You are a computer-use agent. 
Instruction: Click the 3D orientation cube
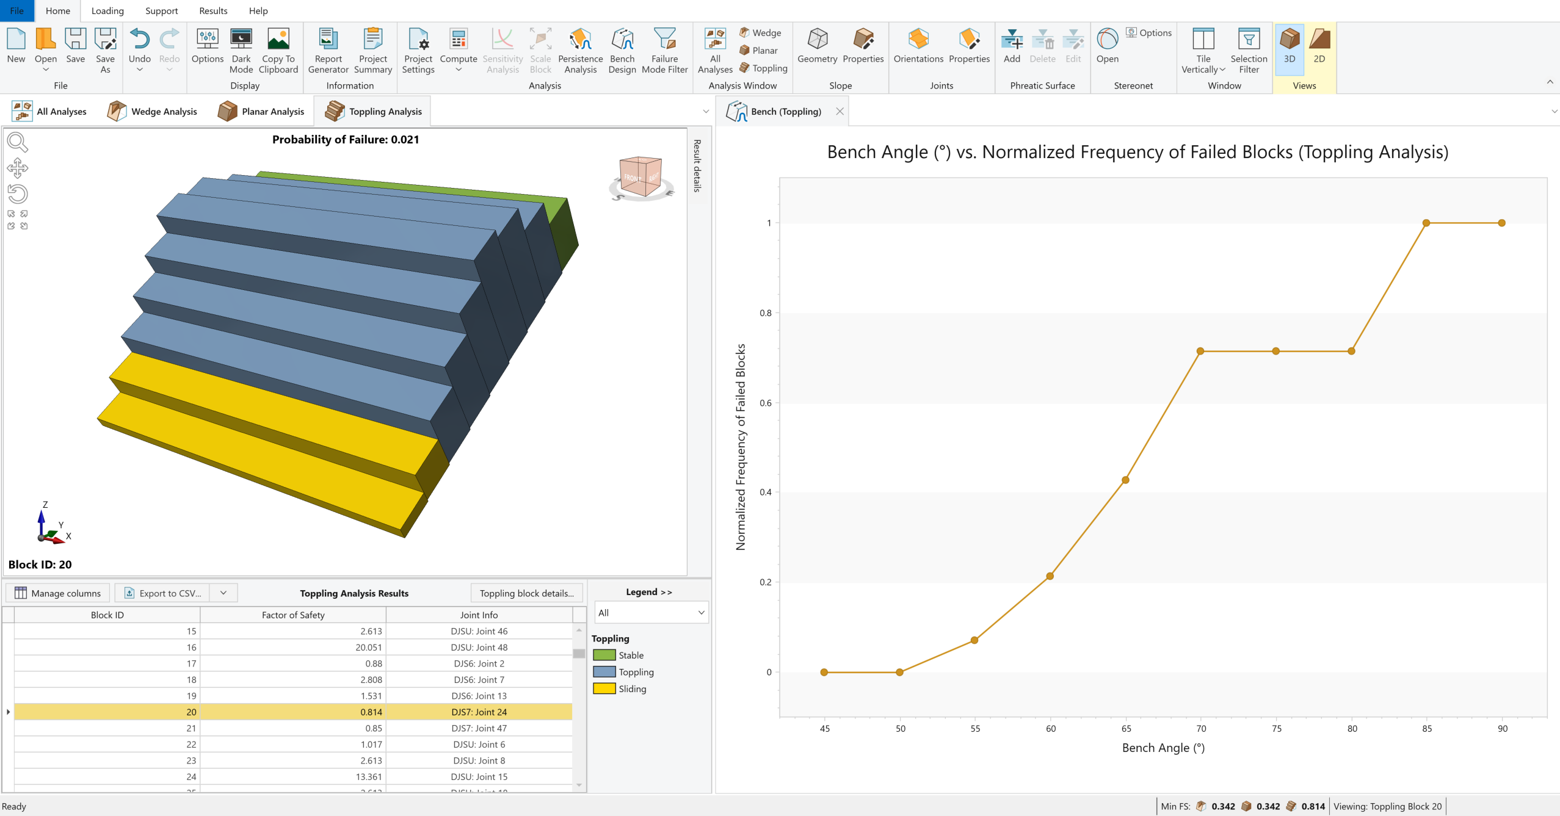point(641,177)
